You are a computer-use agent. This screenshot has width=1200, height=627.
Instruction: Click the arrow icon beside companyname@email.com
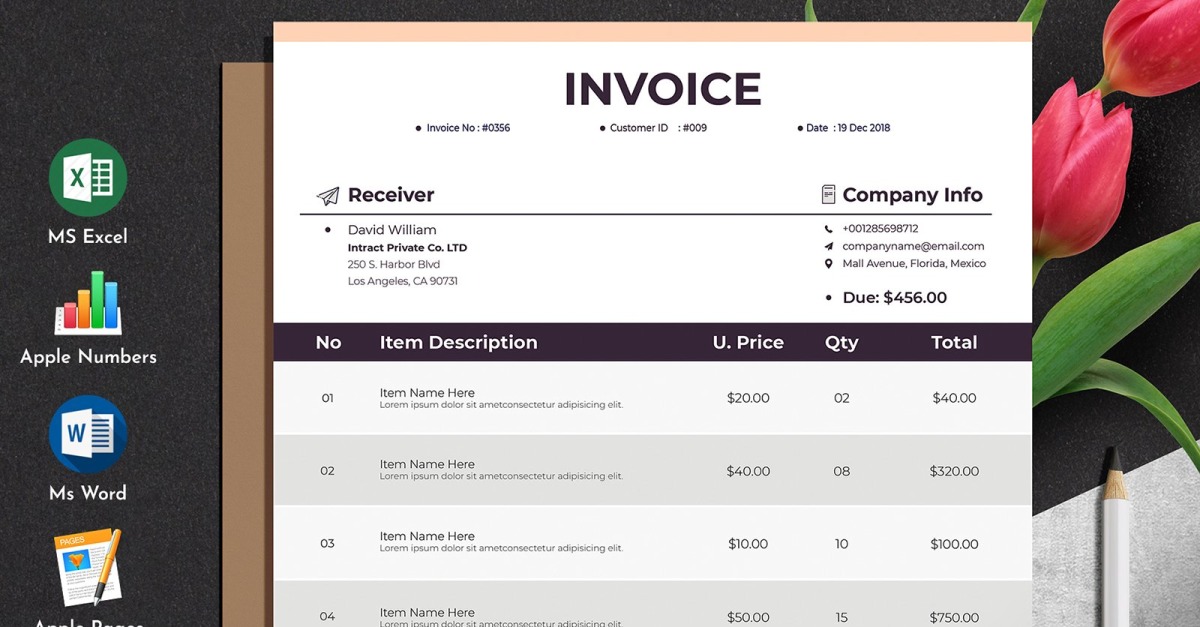828,246
